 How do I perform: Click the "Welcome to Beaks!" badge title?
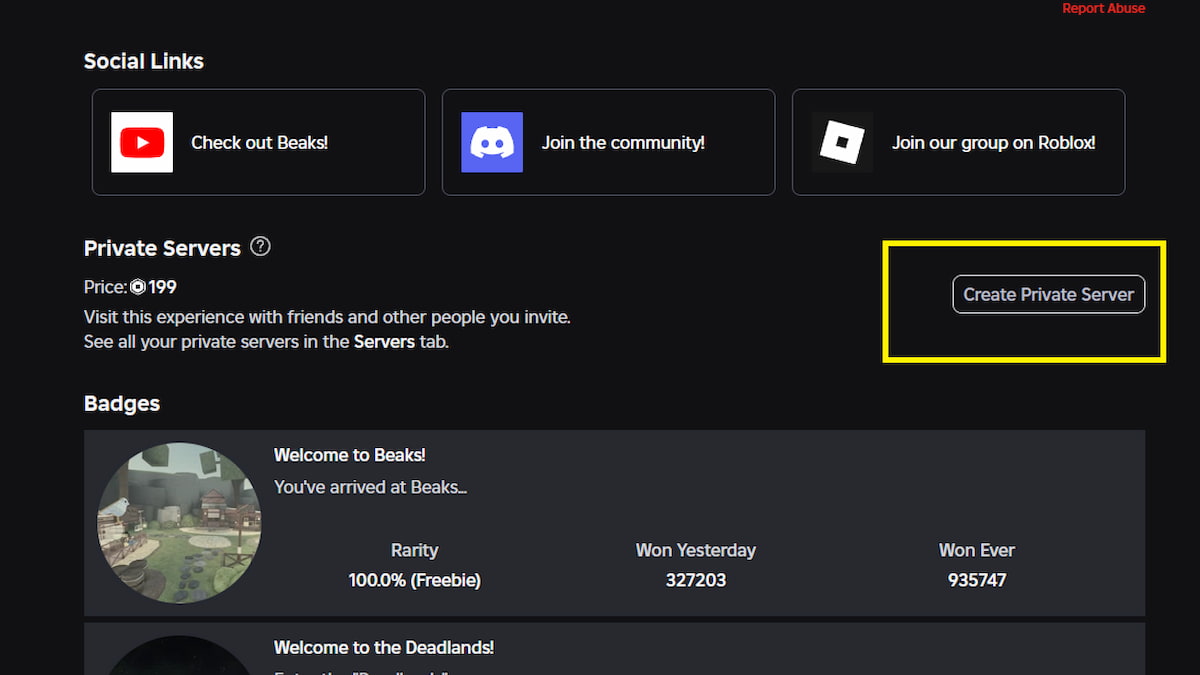pos(350,455)
